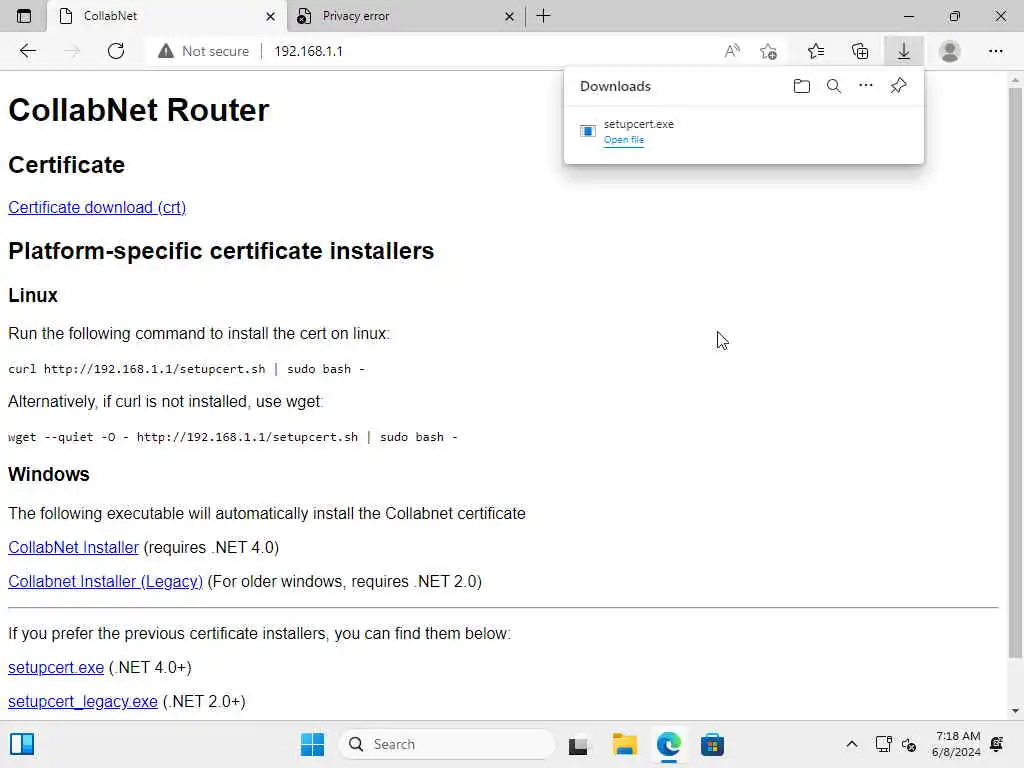This screenshot has width=1024, height=768.
Task: Open the Collections icon
Action: click(x=860, y=51)
